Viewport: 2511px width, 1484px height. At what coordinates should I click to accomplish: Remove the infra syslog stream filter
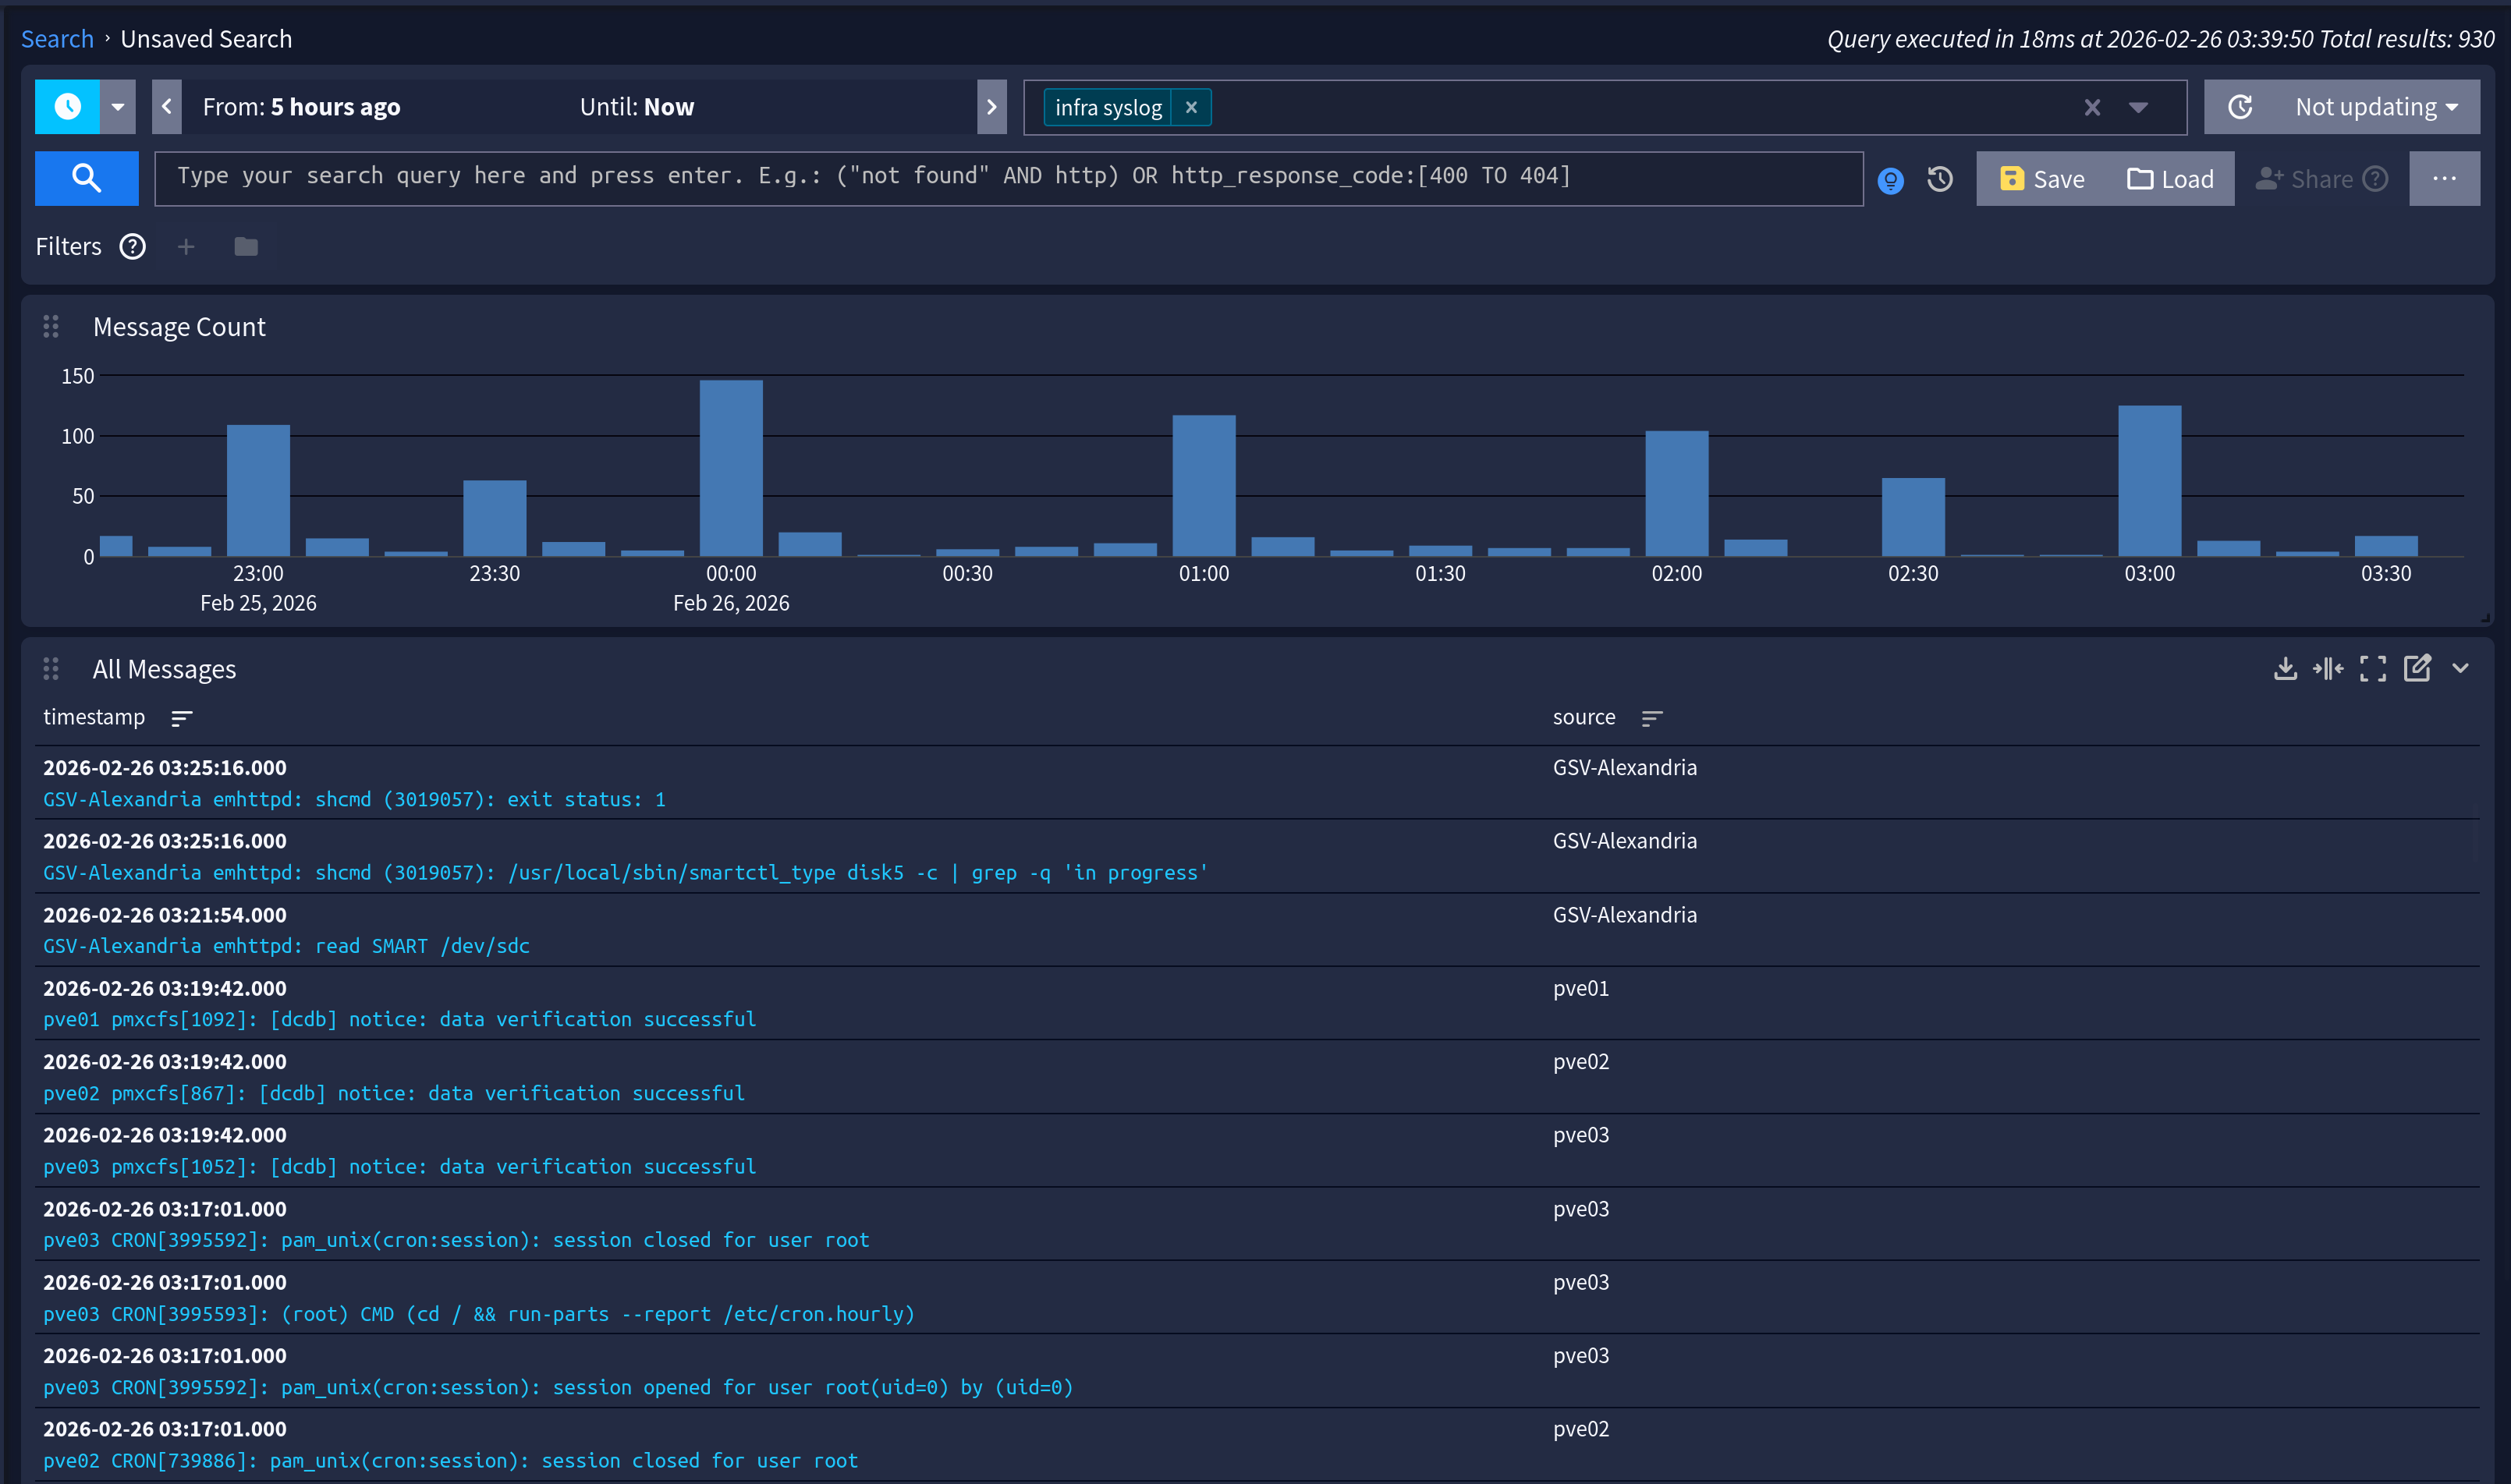pyautogui.click(x=1191, y=107)
